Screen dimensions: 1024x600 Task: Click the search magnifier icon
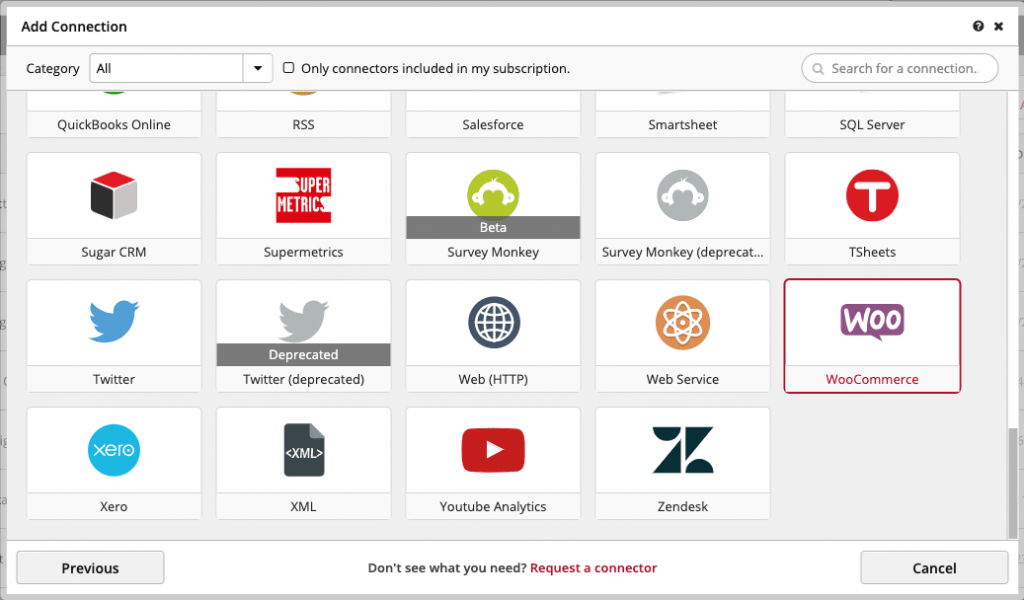[x=818, y=69]
